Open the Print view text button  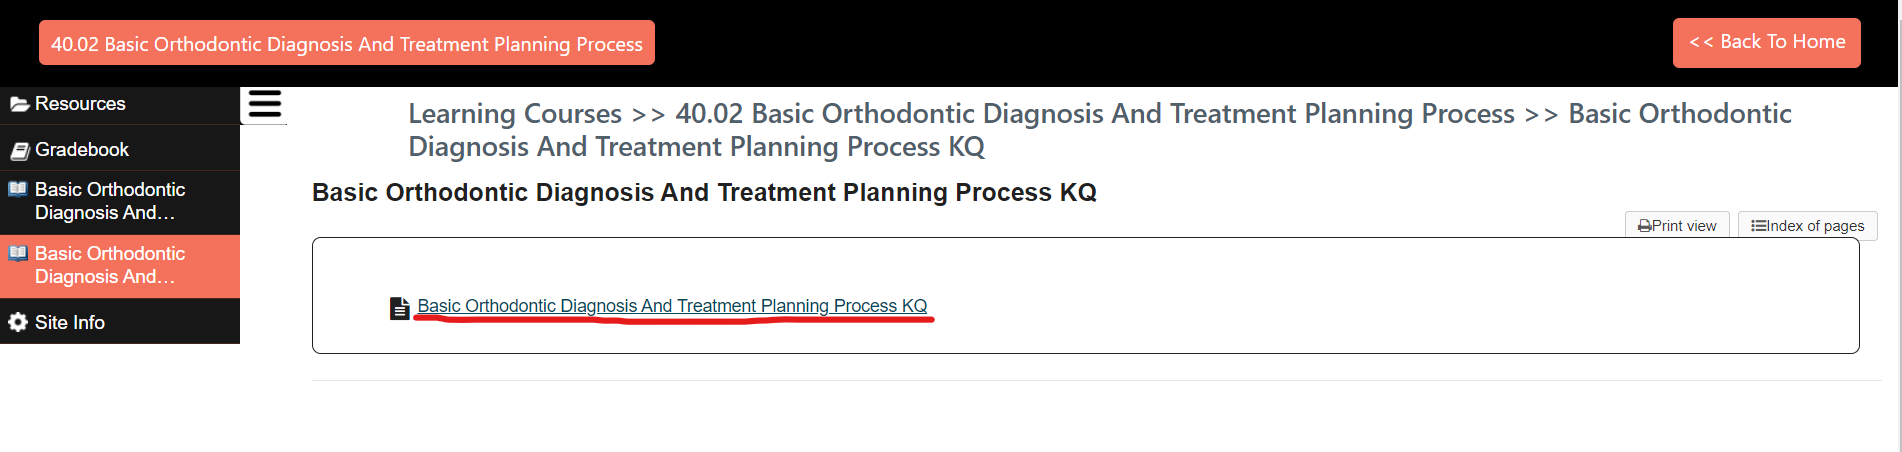pyautogui.click(x=1684, y=226)
